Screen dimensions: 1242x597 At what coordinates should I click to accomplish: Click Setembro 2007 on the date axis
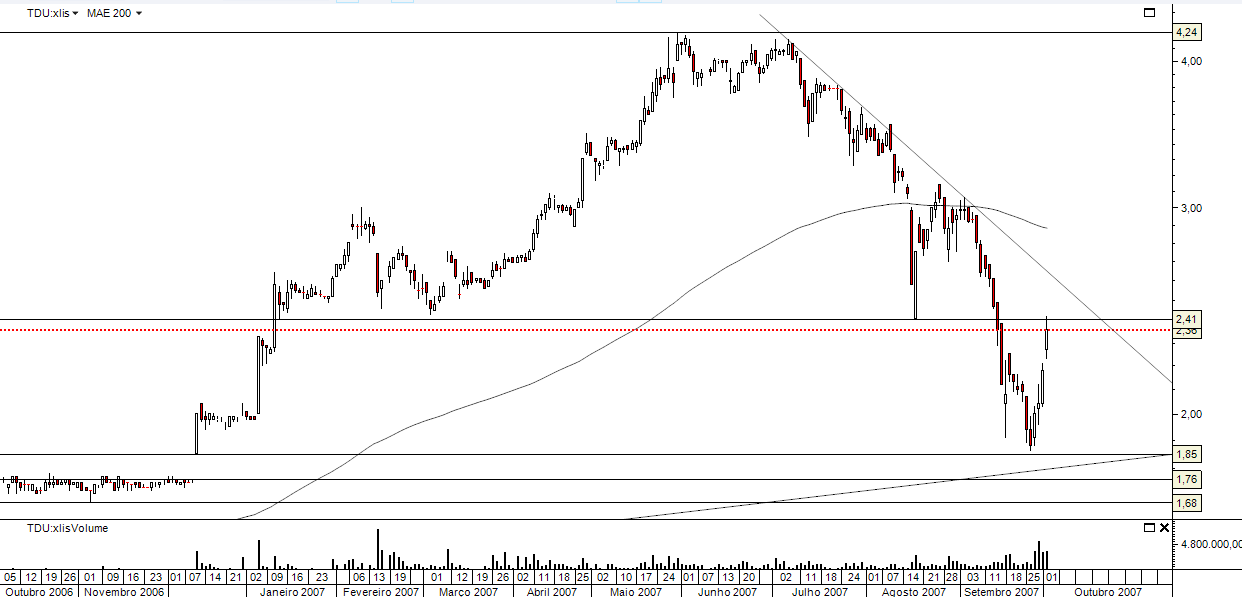tap(1003, 591)
